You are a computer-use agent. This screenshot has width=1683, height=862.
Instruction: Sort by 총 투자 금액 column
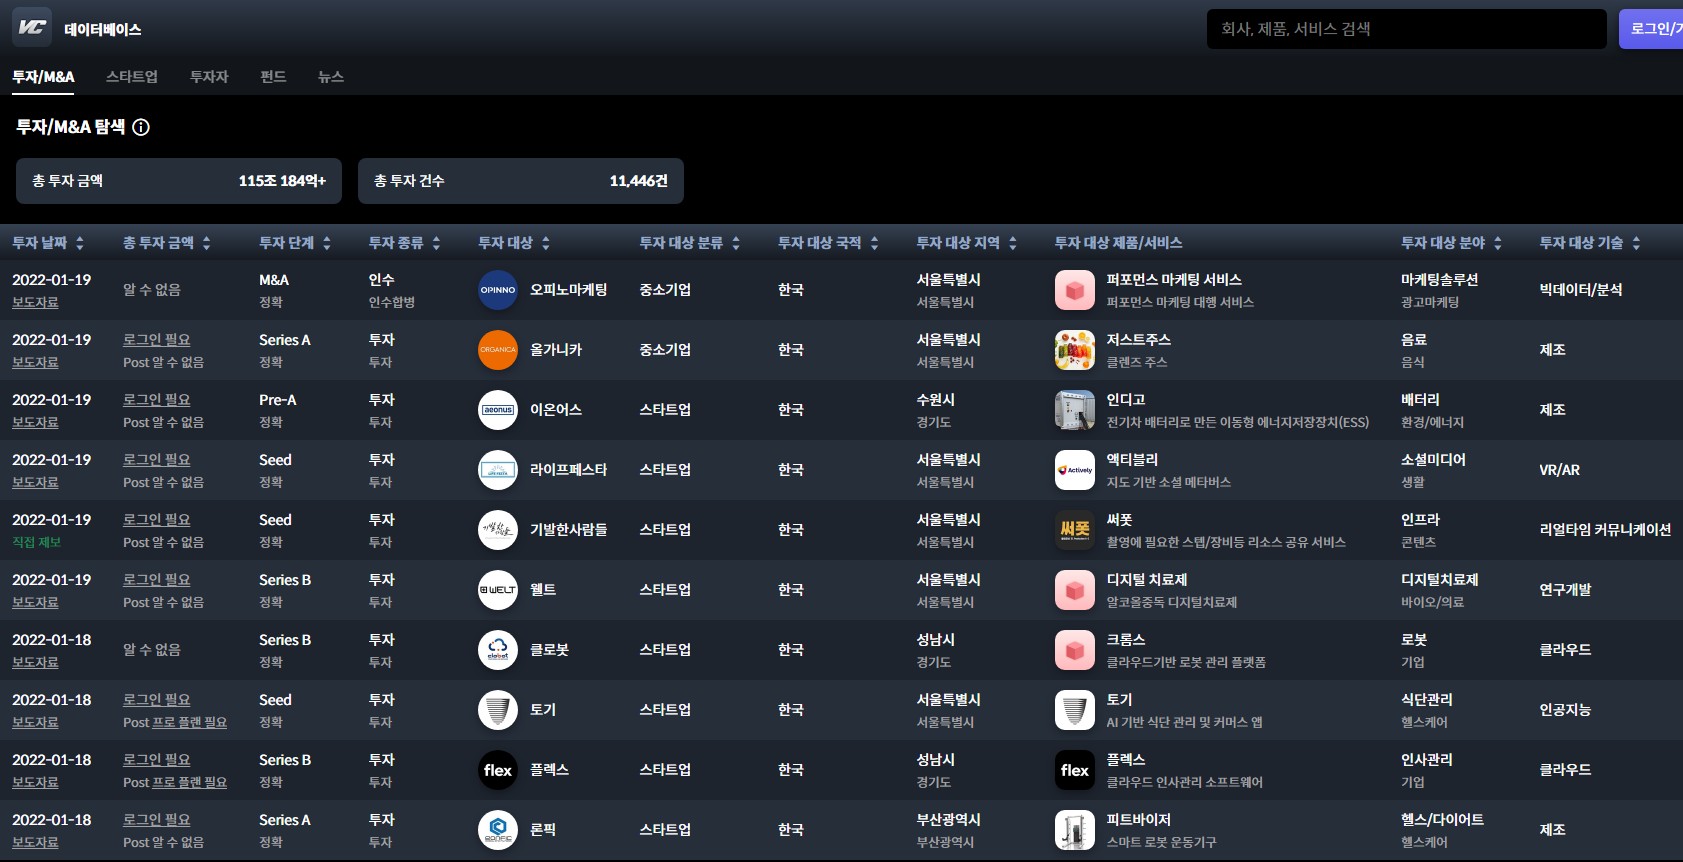(166, 243)
